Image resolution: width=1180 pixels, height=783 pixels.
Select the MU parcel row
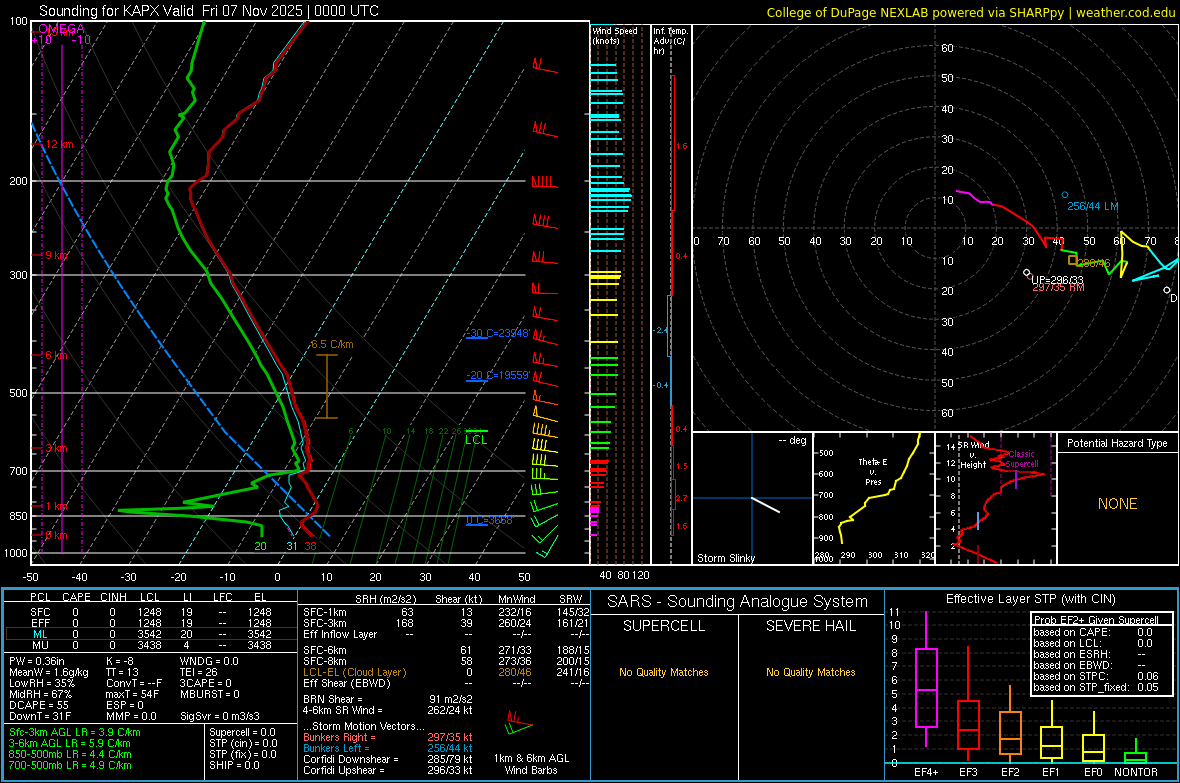(x=150, y=645)
